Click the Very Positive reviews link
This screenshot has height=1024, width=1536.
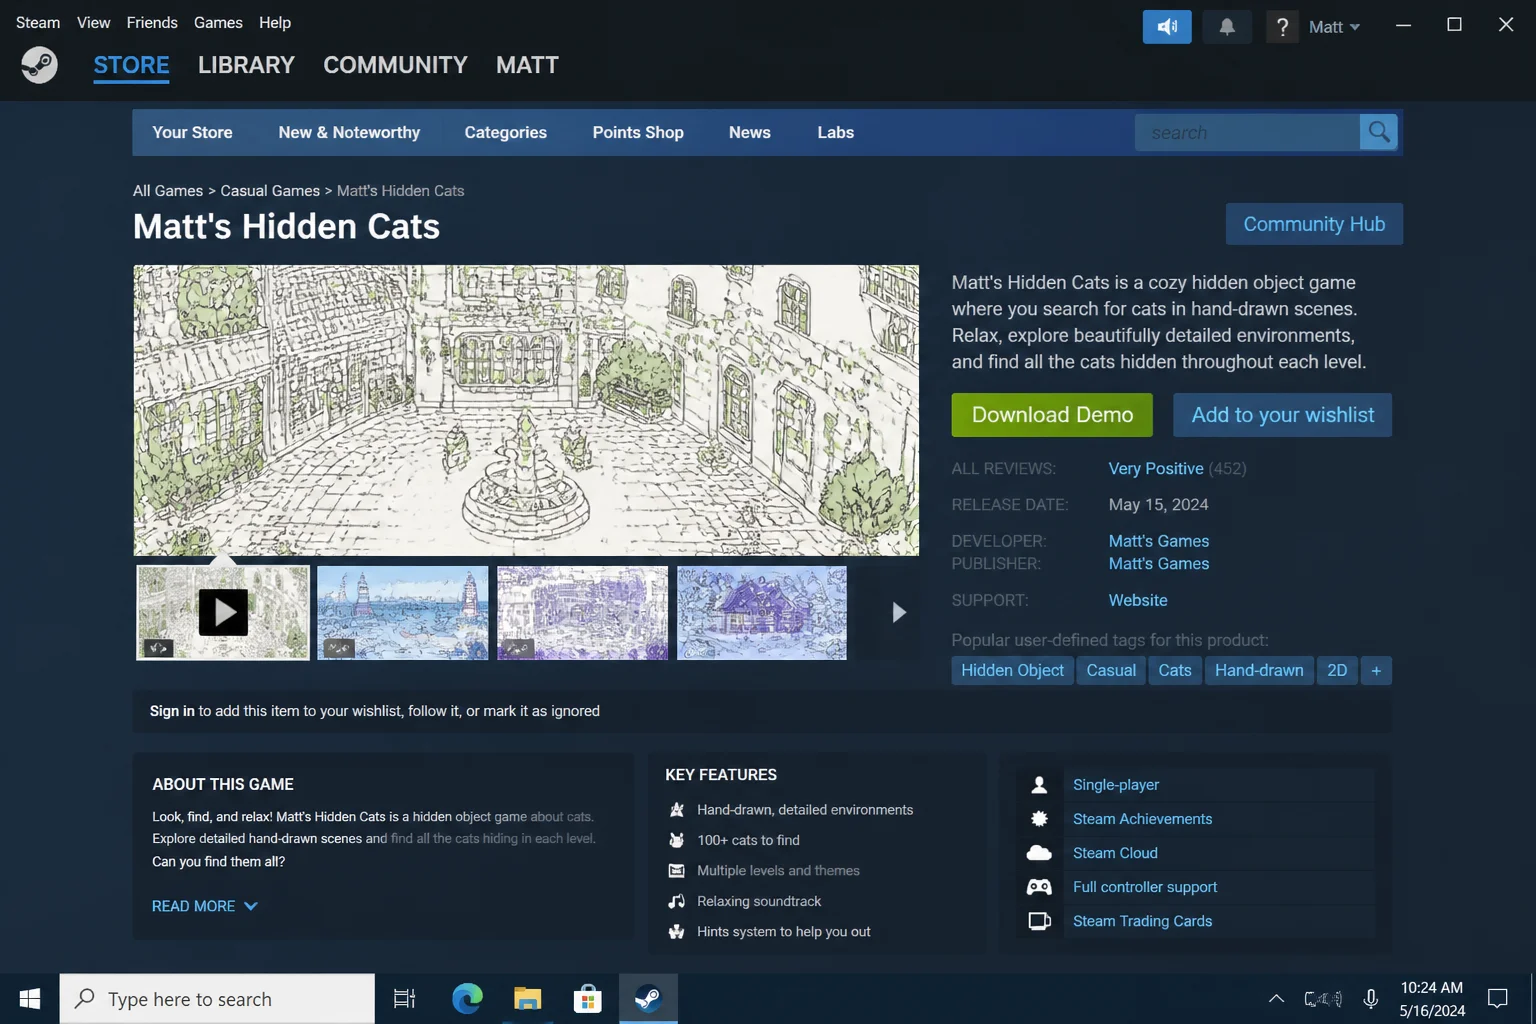[x=1156, y=468]
